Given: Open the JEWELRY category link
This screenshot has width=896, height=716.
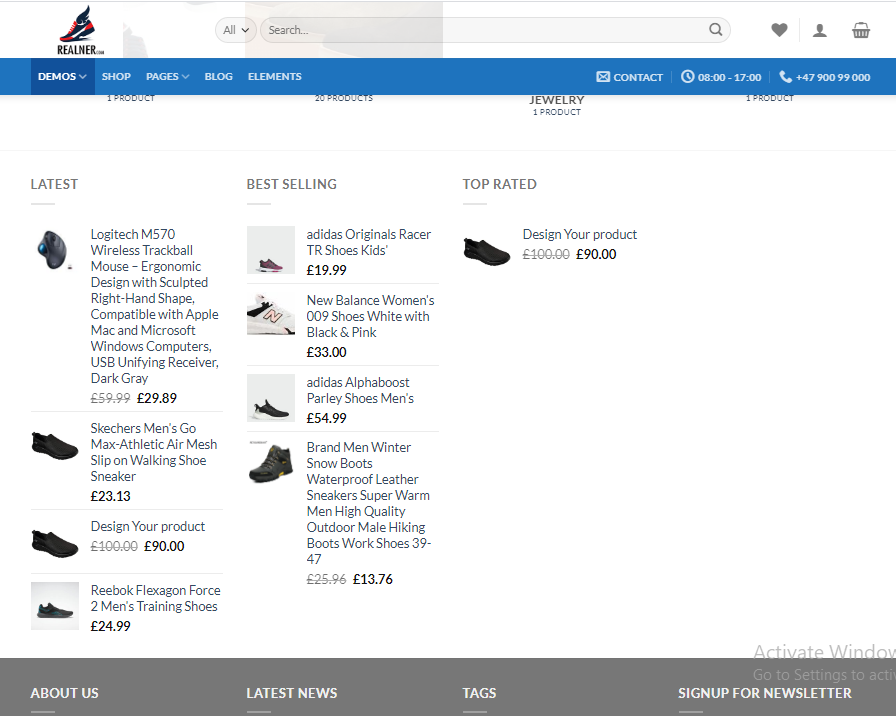Looking at the screenshot, I should pyautogui.click(x=557, y=99).
